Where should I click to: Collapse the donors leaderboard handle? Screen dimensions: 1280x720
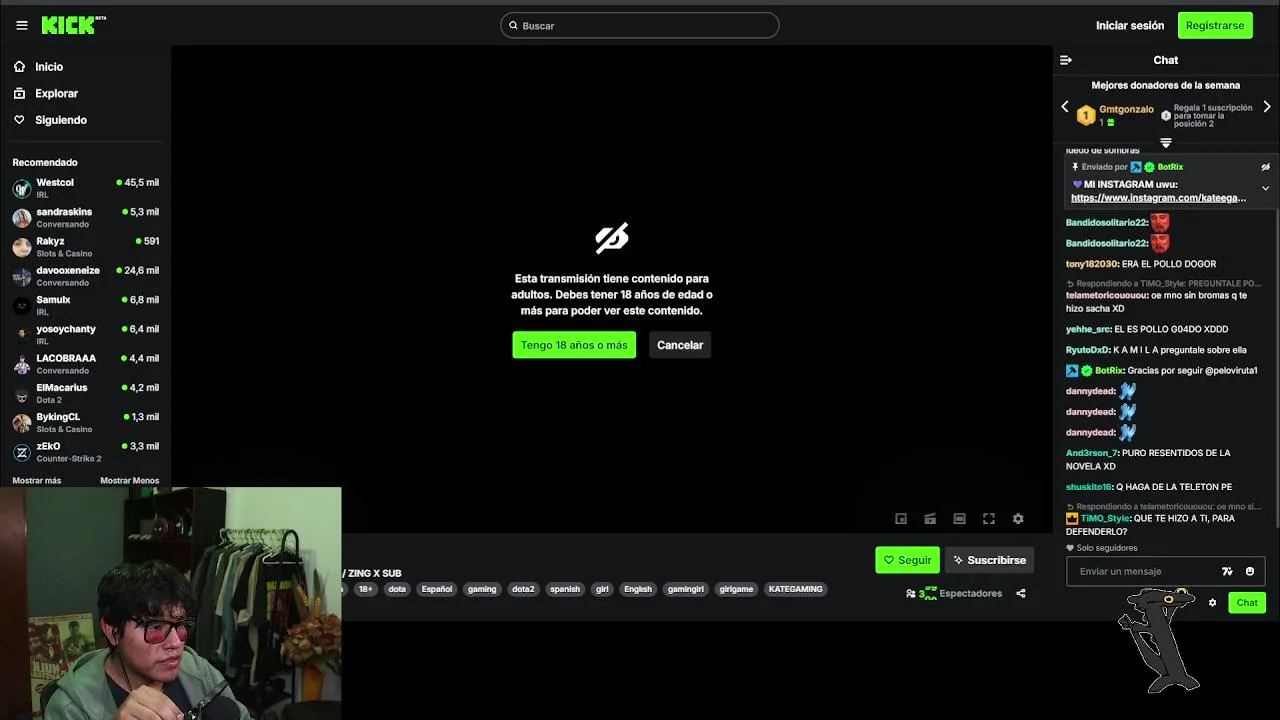click(x=1166, y=143)
